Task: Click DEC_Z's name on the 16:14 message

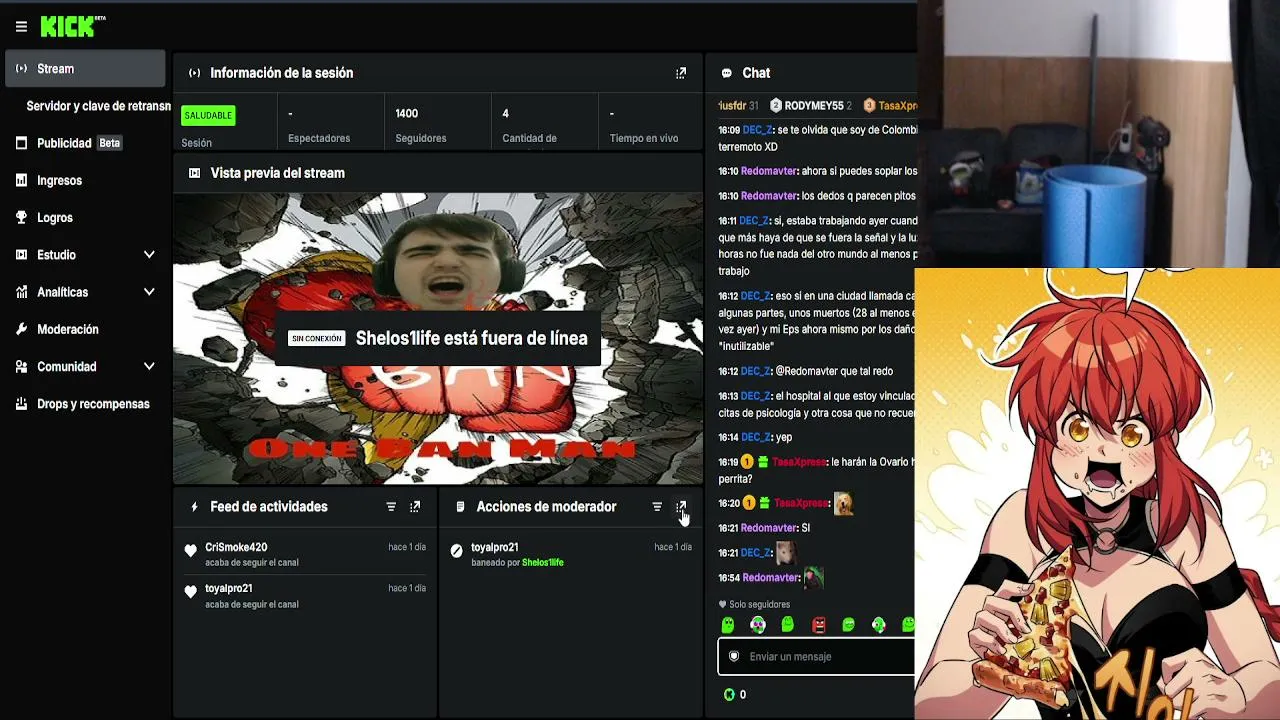Action: tap(756, 438)
